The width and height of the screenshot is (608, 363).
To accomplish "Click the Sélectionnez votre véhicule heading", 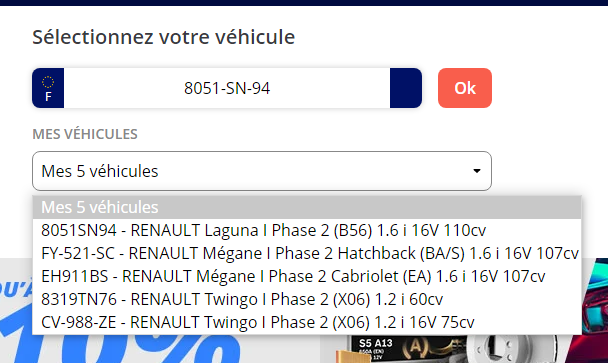I will click(164, 37).
